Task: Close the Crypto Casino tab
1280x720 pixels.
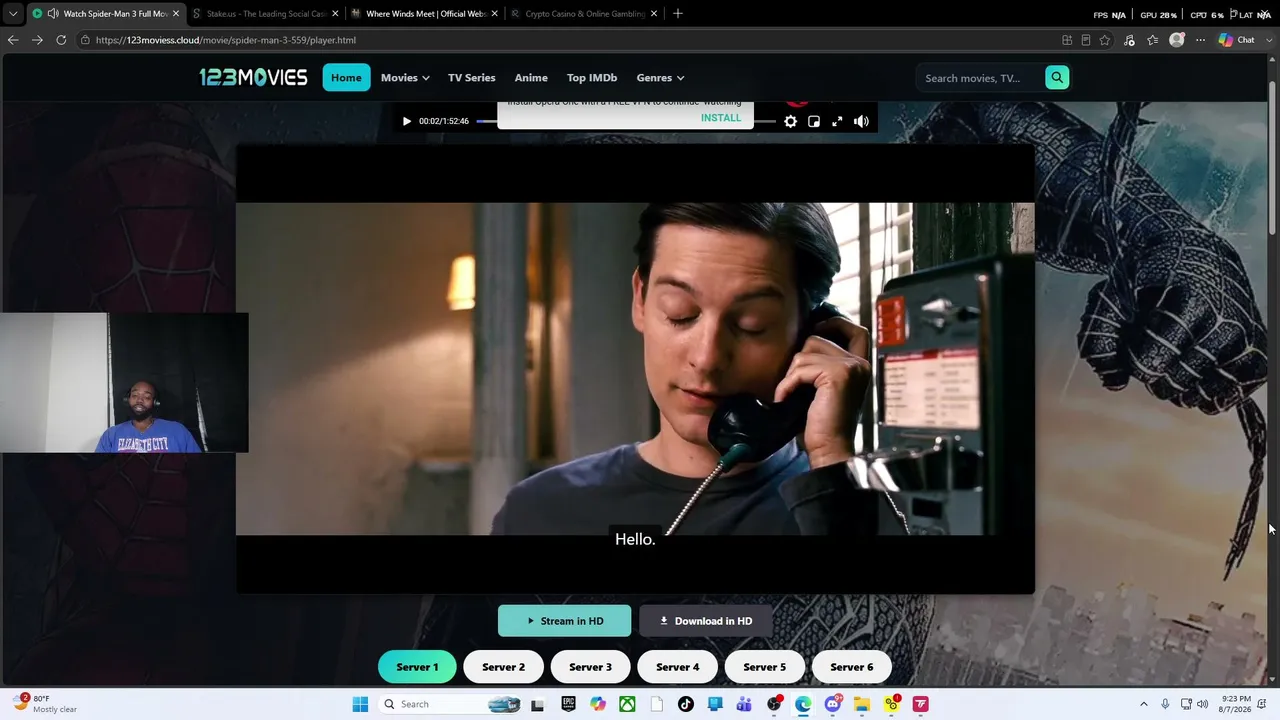Action: [x=654, y=14]
